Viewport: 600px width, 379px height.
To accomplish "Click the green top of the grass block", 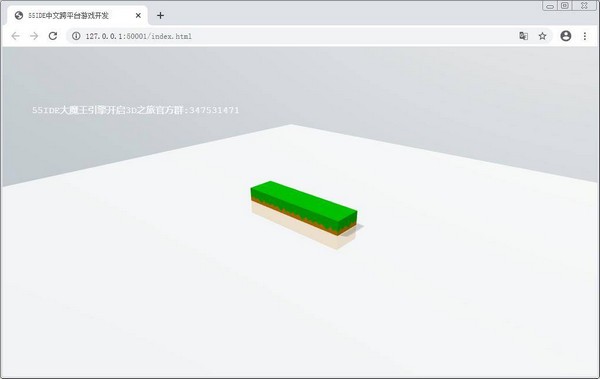I will tap(304, 201).
